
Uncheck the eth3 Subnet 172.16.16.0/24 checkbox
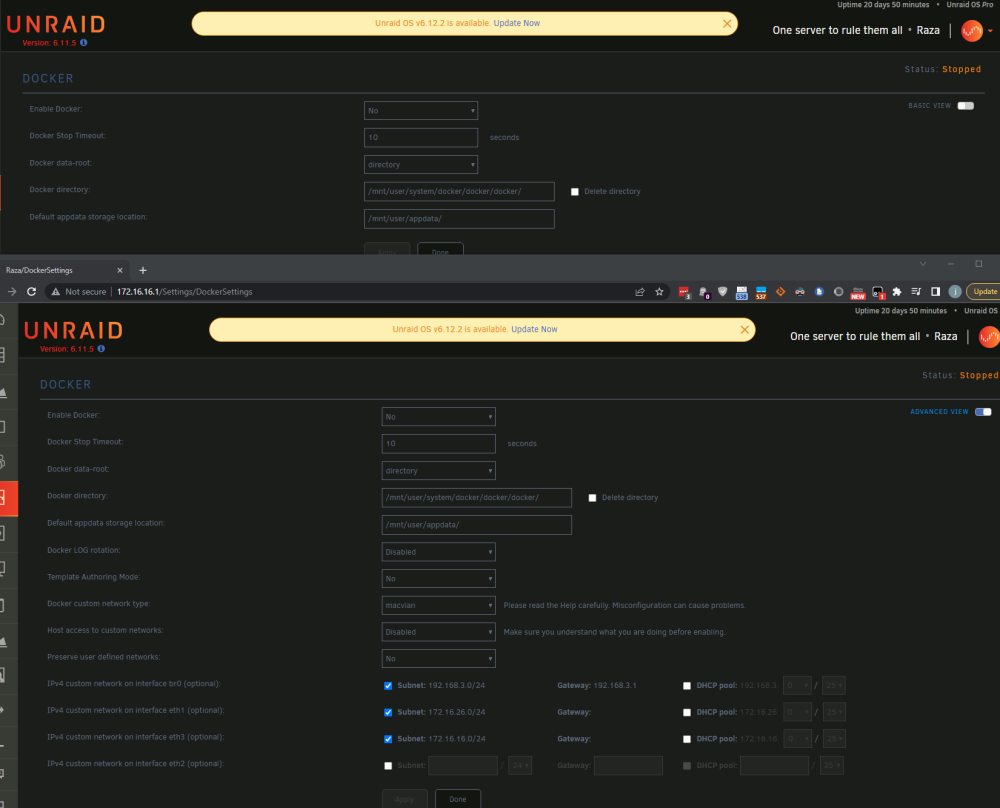pyautogui.click(x=388, y=740)
